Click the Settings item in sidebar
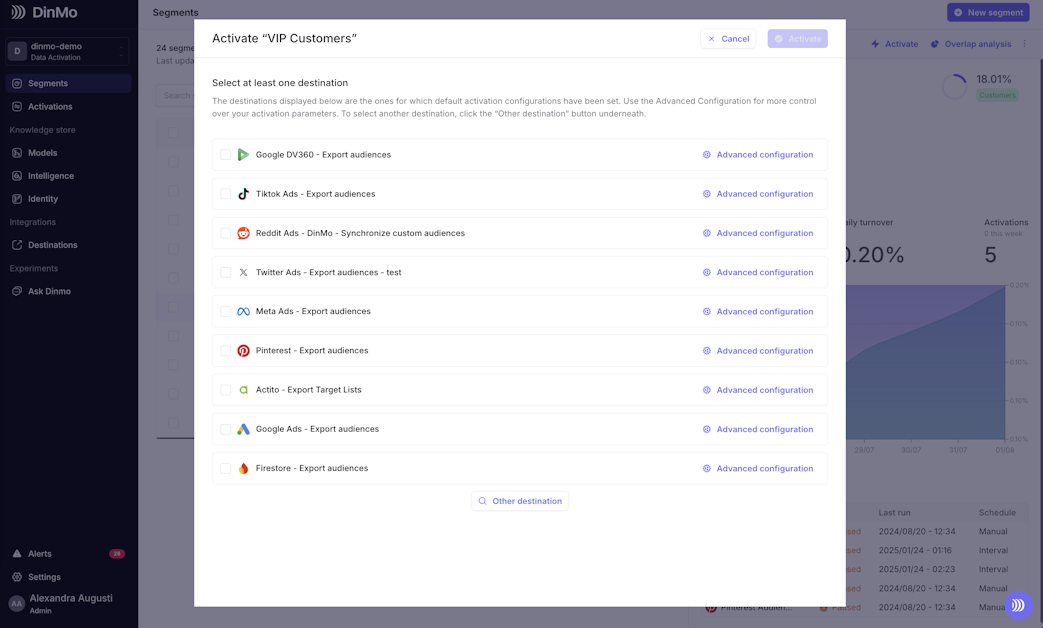This screenshot has width=1043, height=628. (x=68, y=577)
